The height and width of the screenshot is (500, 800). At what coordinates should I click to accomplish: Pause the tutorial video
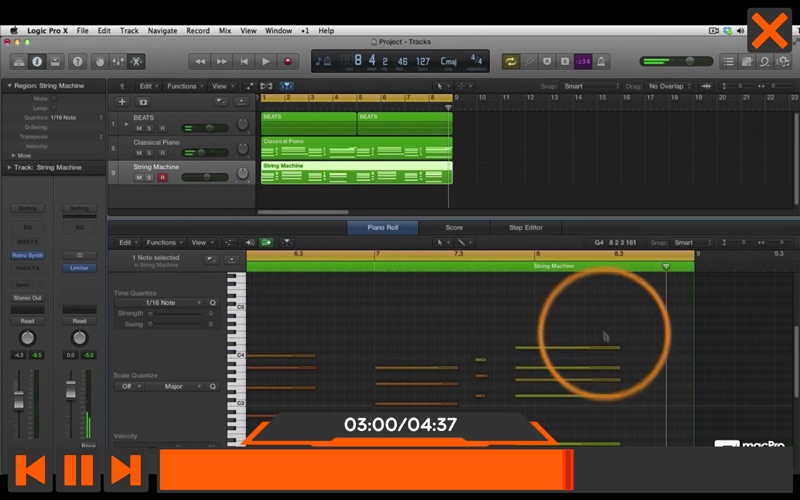pos(79,470)
